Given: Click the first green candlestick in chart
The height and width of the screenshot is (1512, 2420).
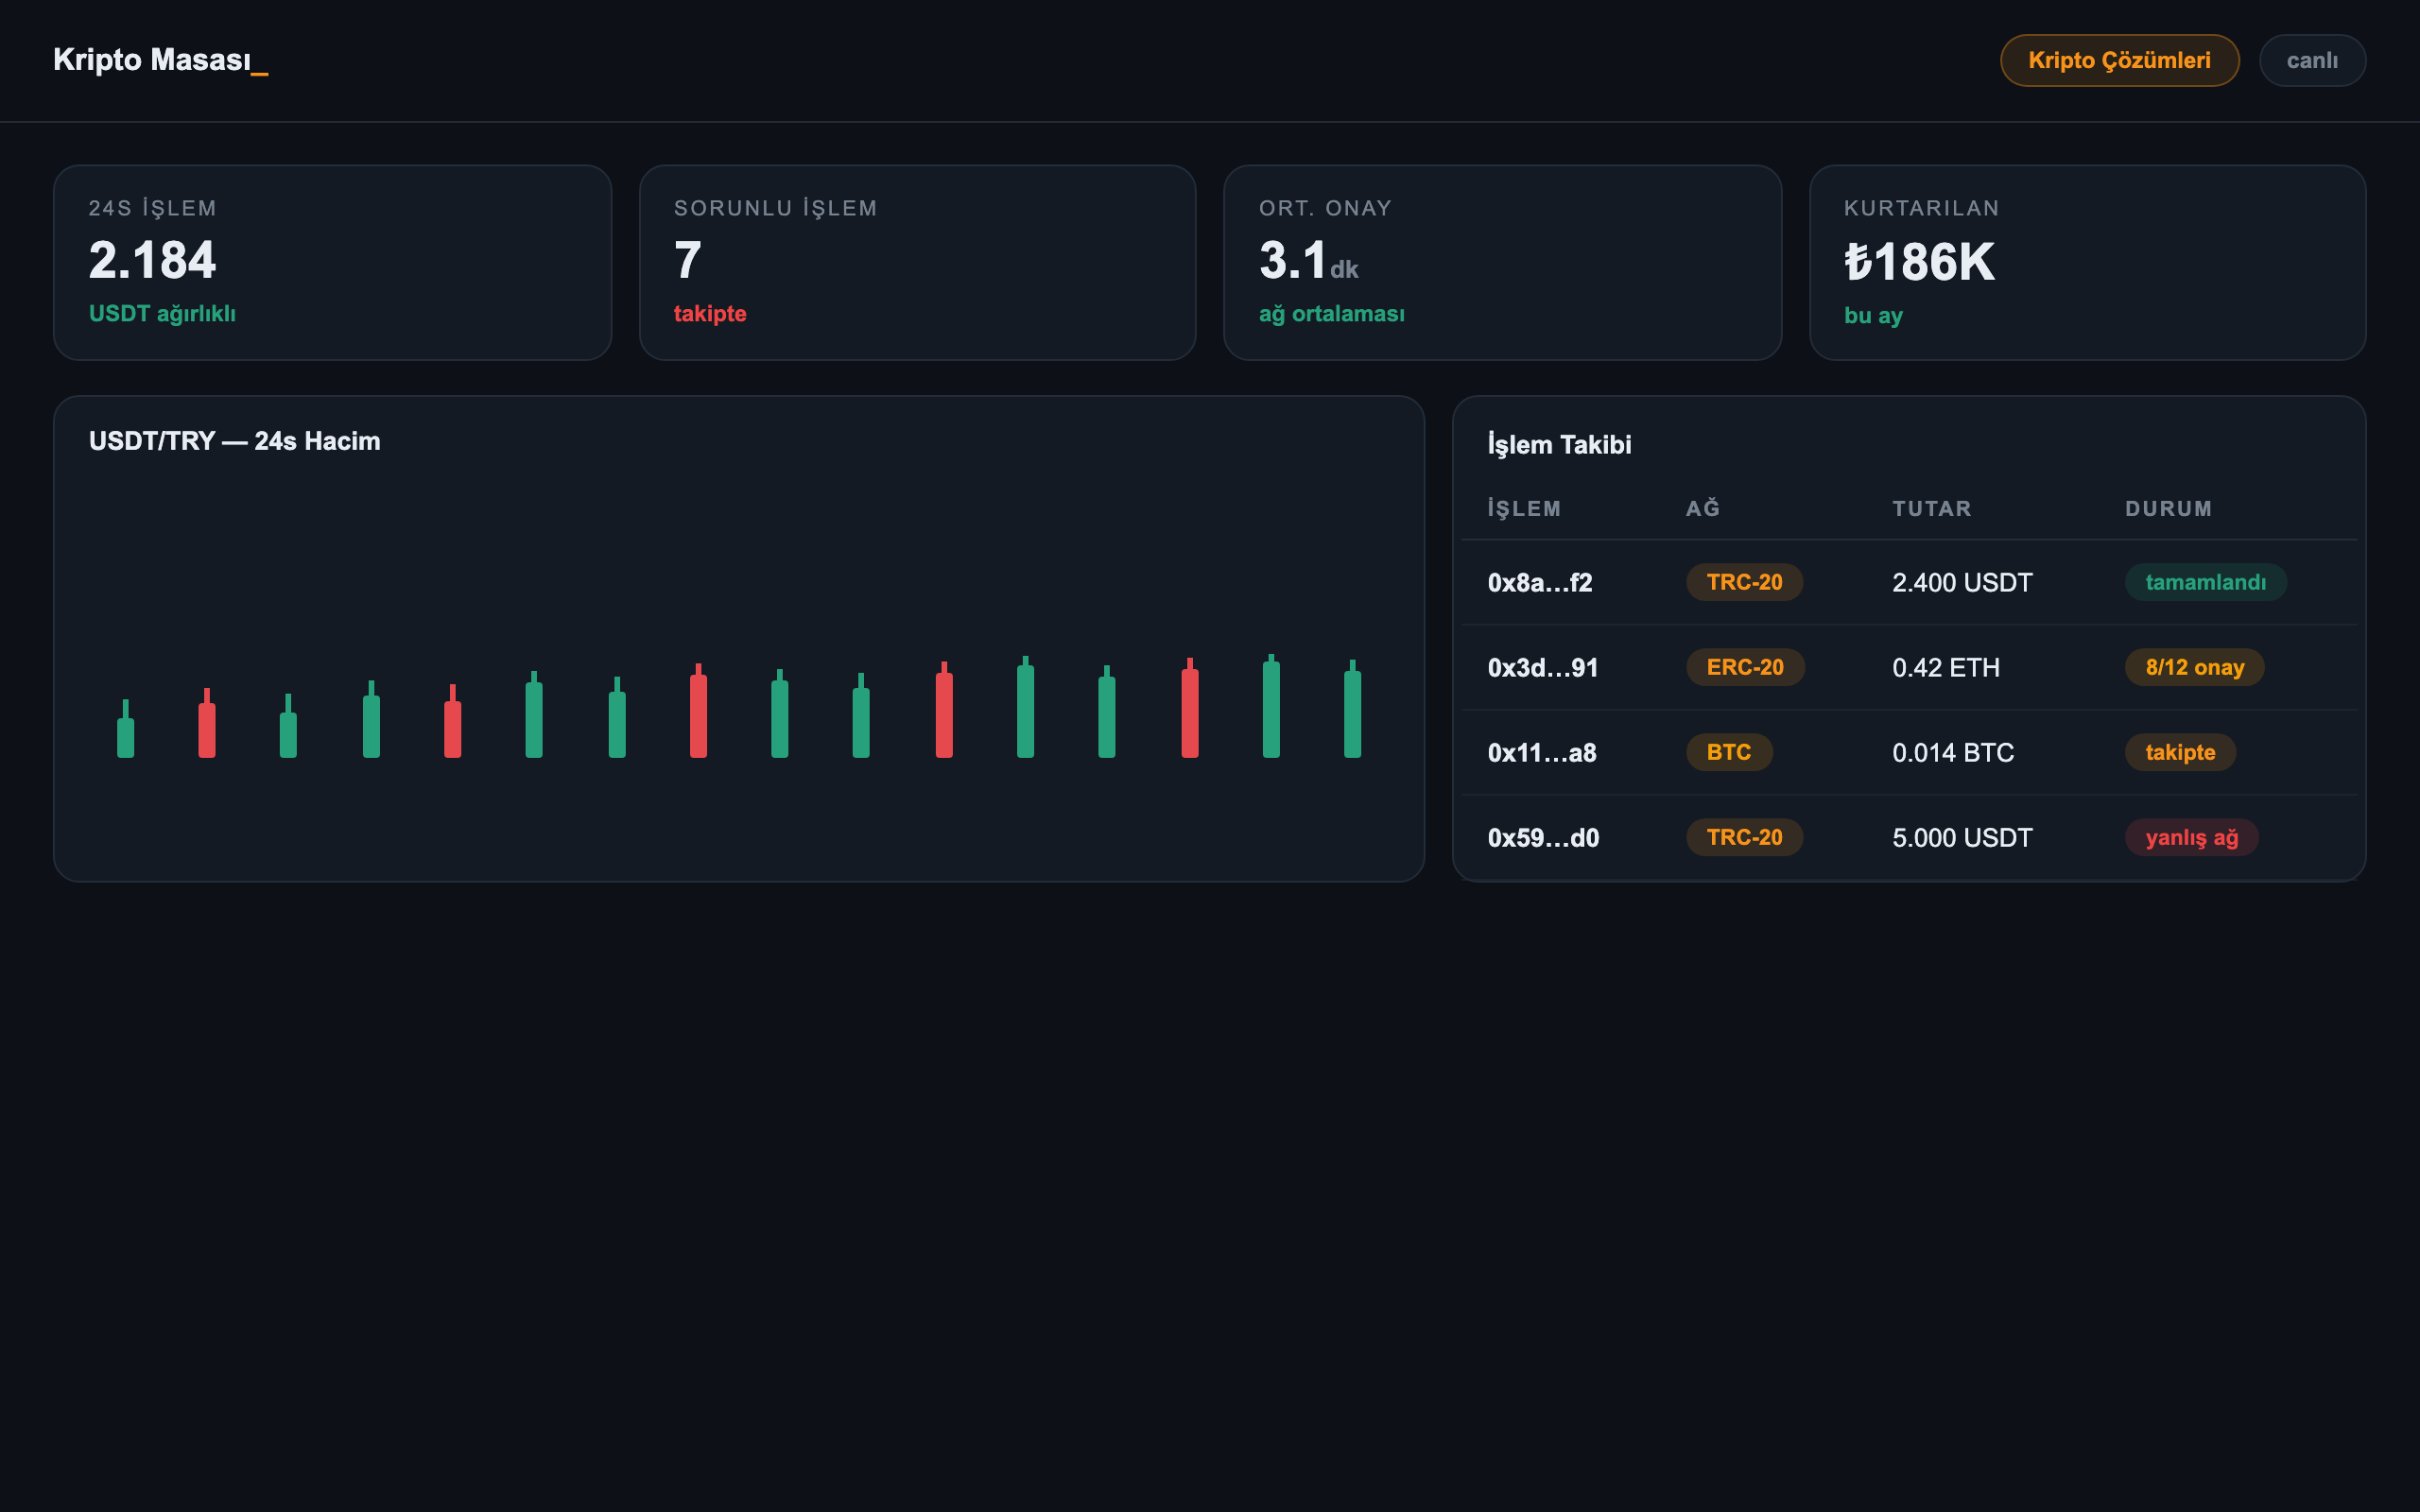Looking at the screenshot, I should point(125,730).
